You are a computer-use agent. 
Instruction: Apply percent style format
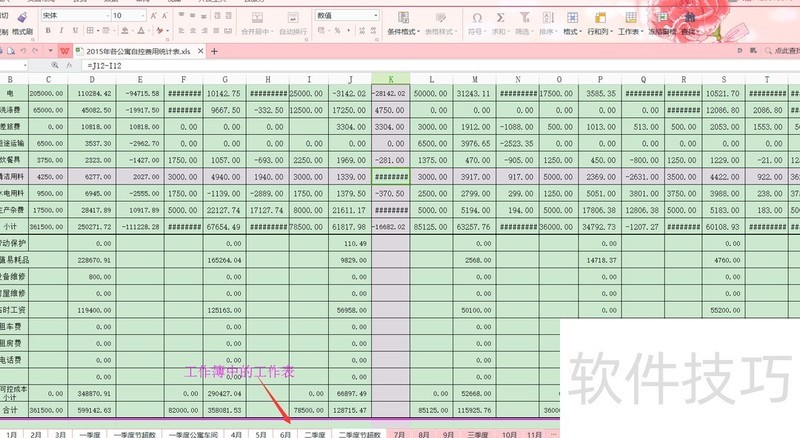pos(337,31)
